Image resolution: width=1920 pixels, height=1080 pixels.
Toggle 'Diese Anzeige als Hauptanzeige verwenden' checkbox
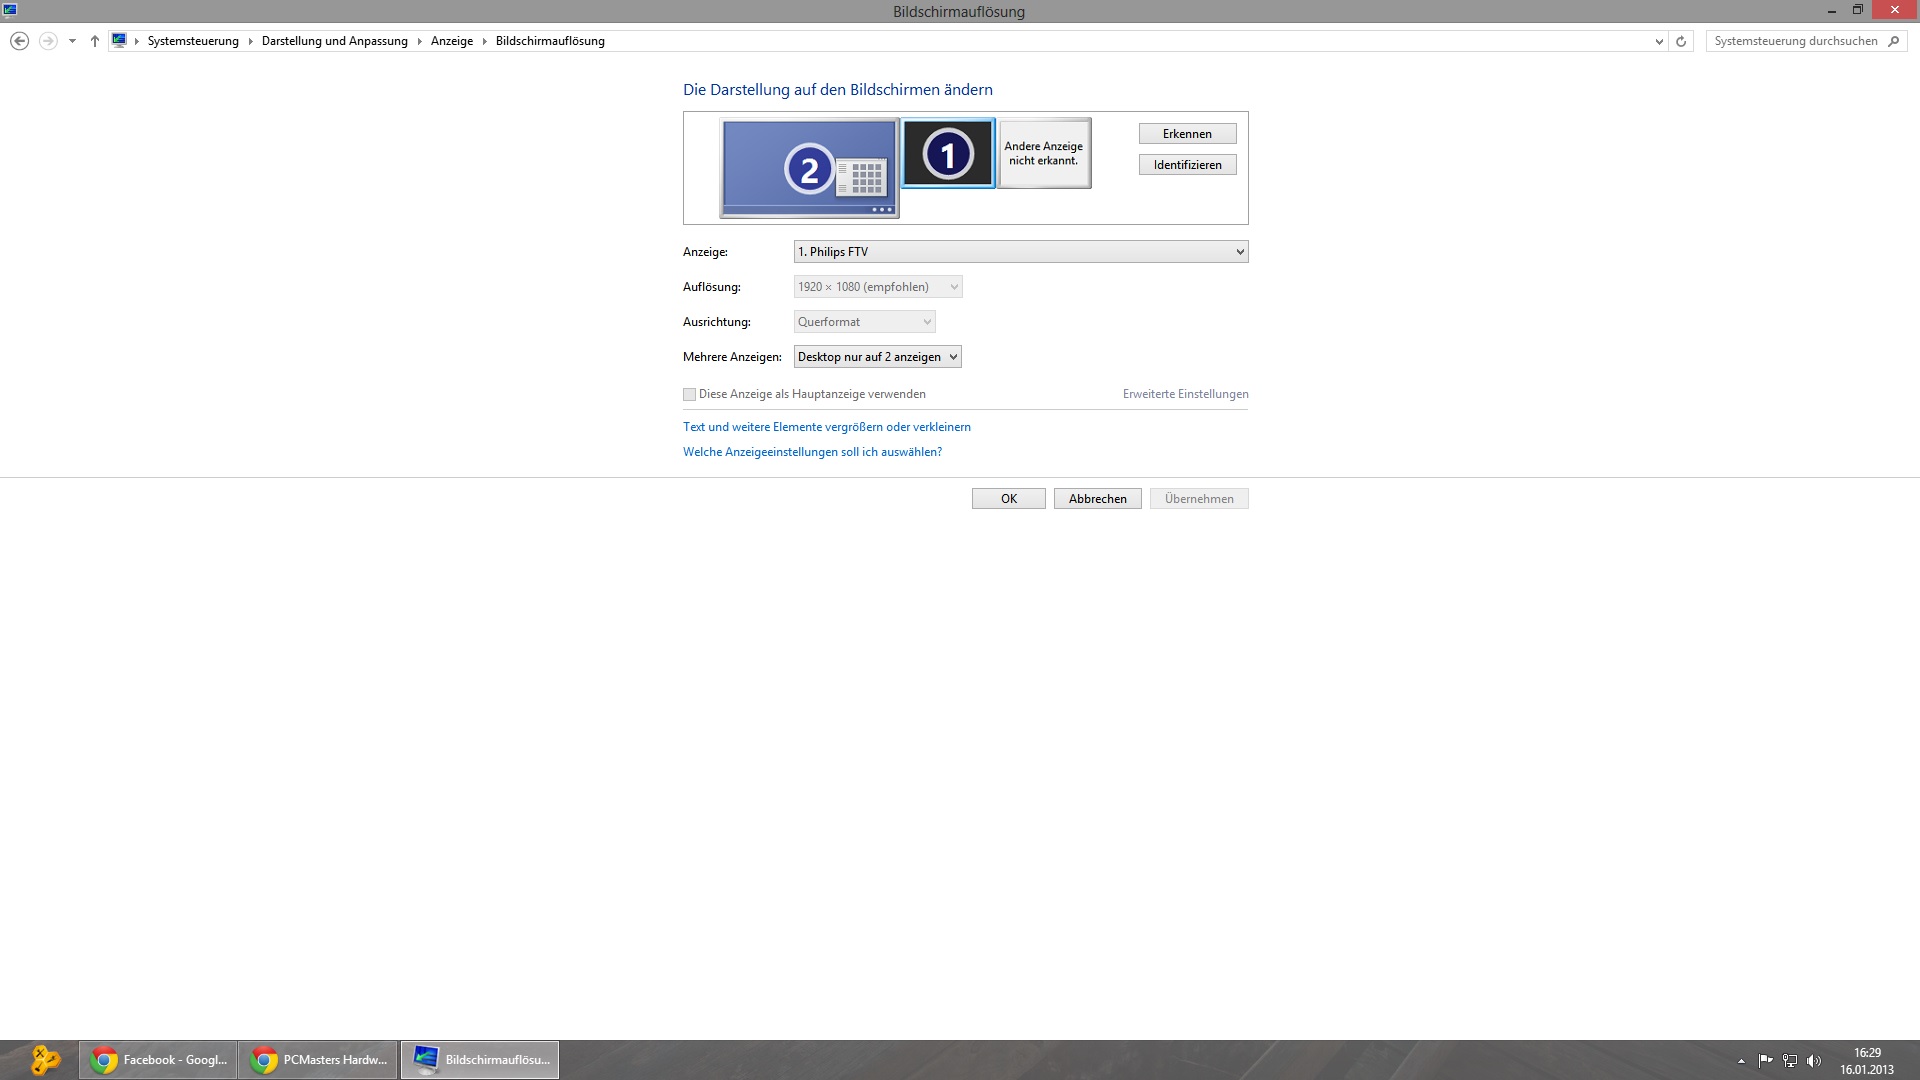(x=690, y=395)
